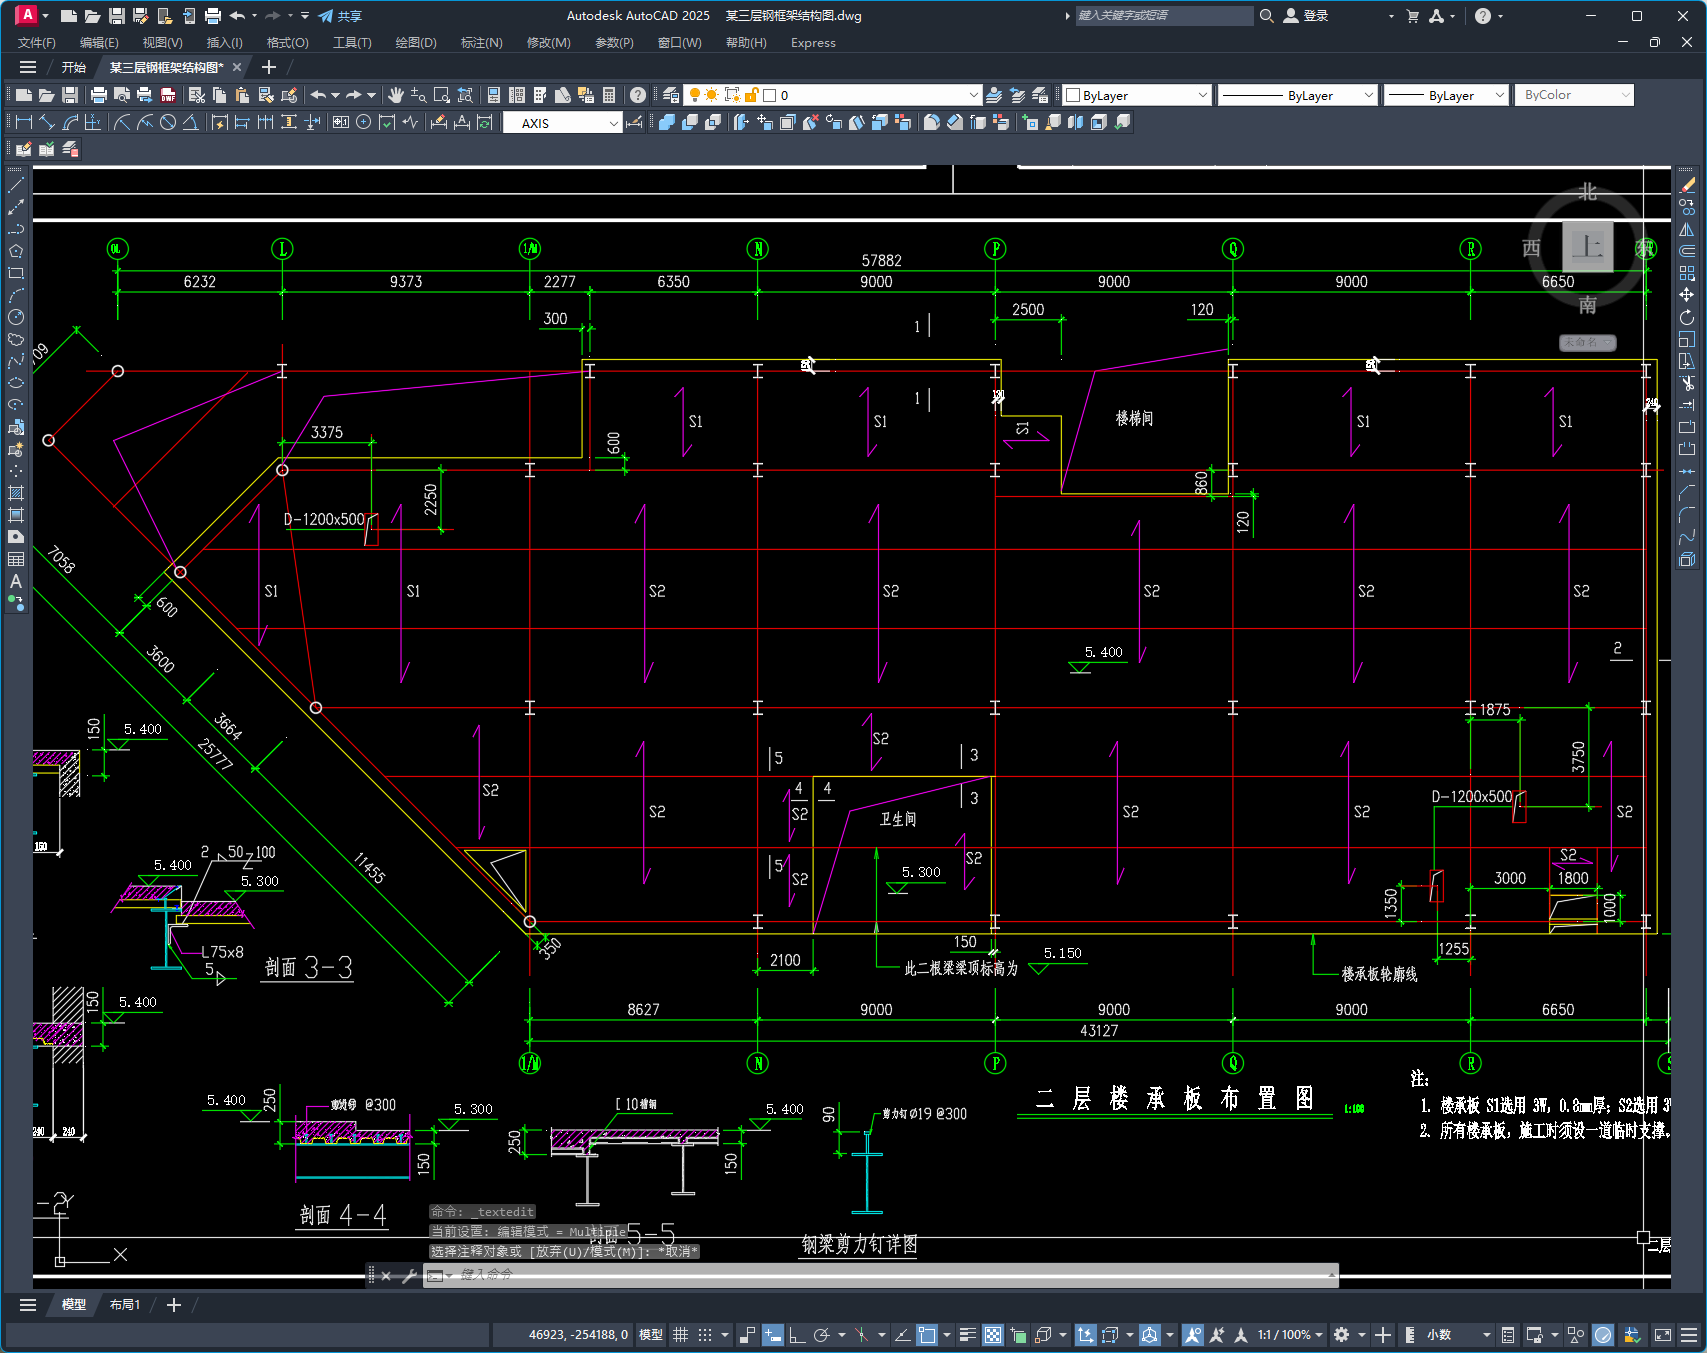Toggle Object Snap in status bar
This screenshot has height=1353, width=1707.
[927, 1335]
